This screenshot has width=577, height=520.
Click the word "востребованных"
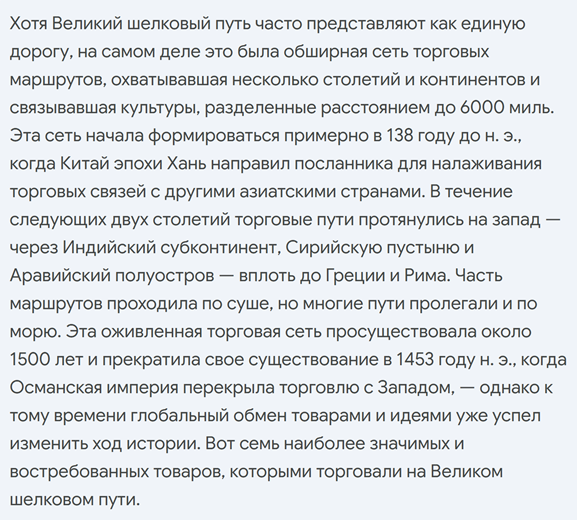79,471
